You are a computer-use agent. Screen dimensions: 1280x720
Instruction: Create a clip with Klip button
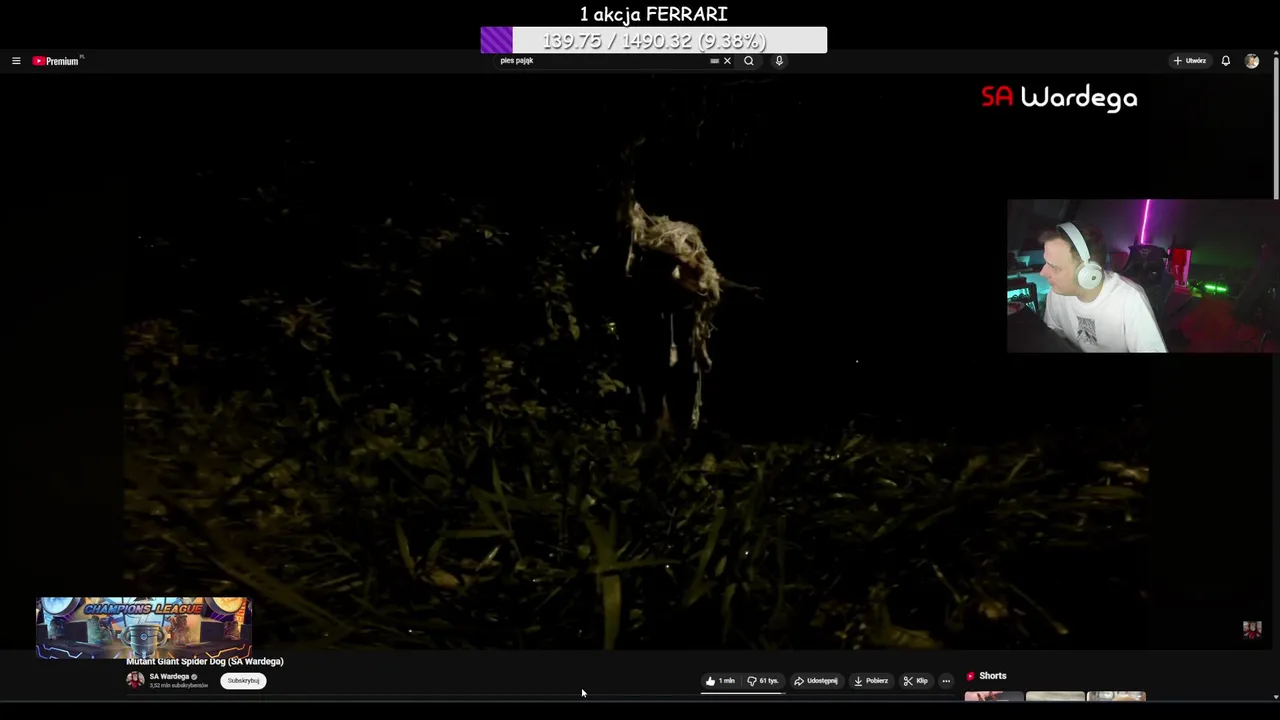[x=915, y=681]
